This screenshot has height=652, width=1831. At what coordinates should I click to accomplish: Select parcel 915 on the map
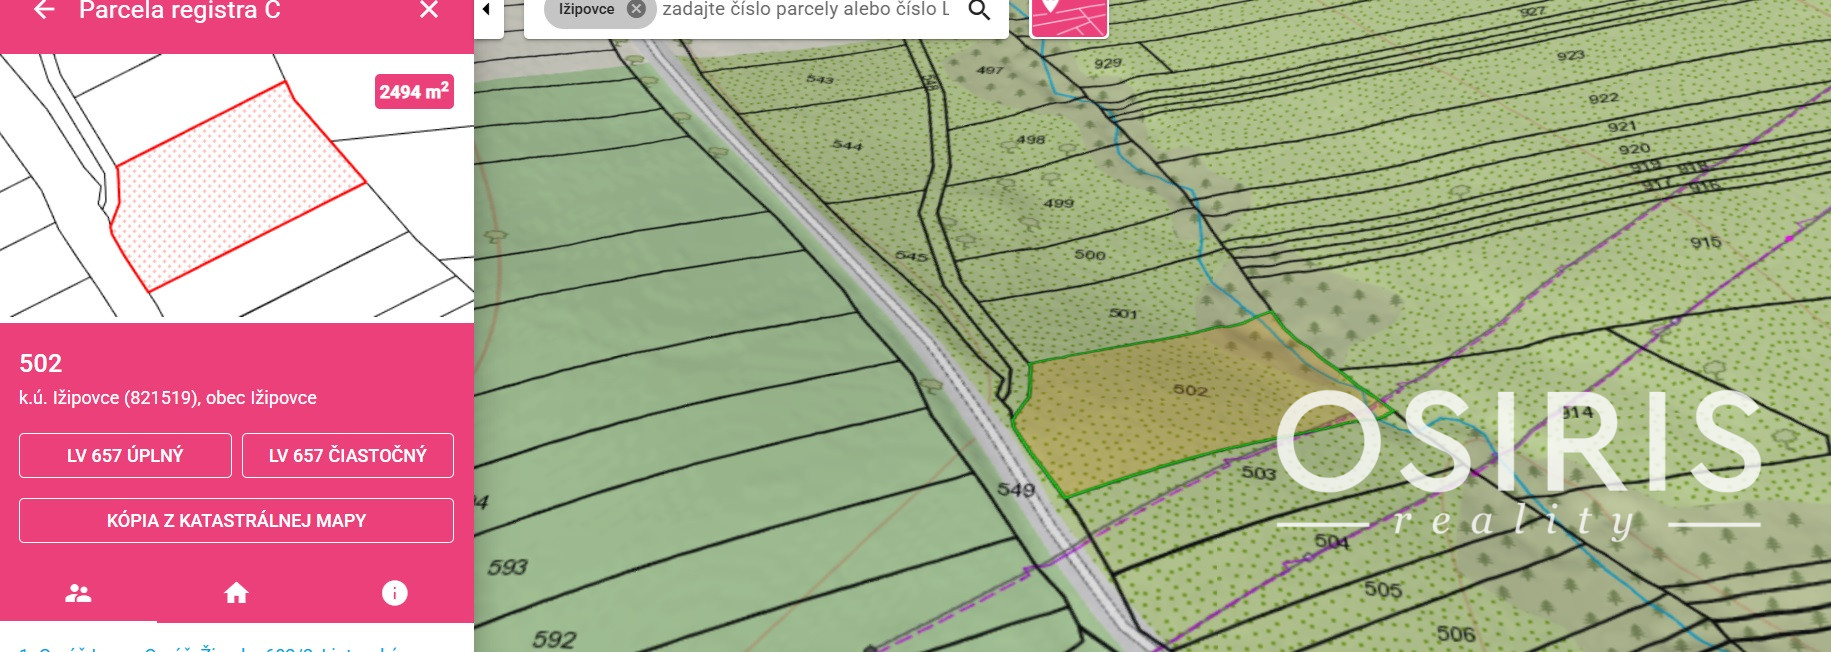(x=1706, y=242)
